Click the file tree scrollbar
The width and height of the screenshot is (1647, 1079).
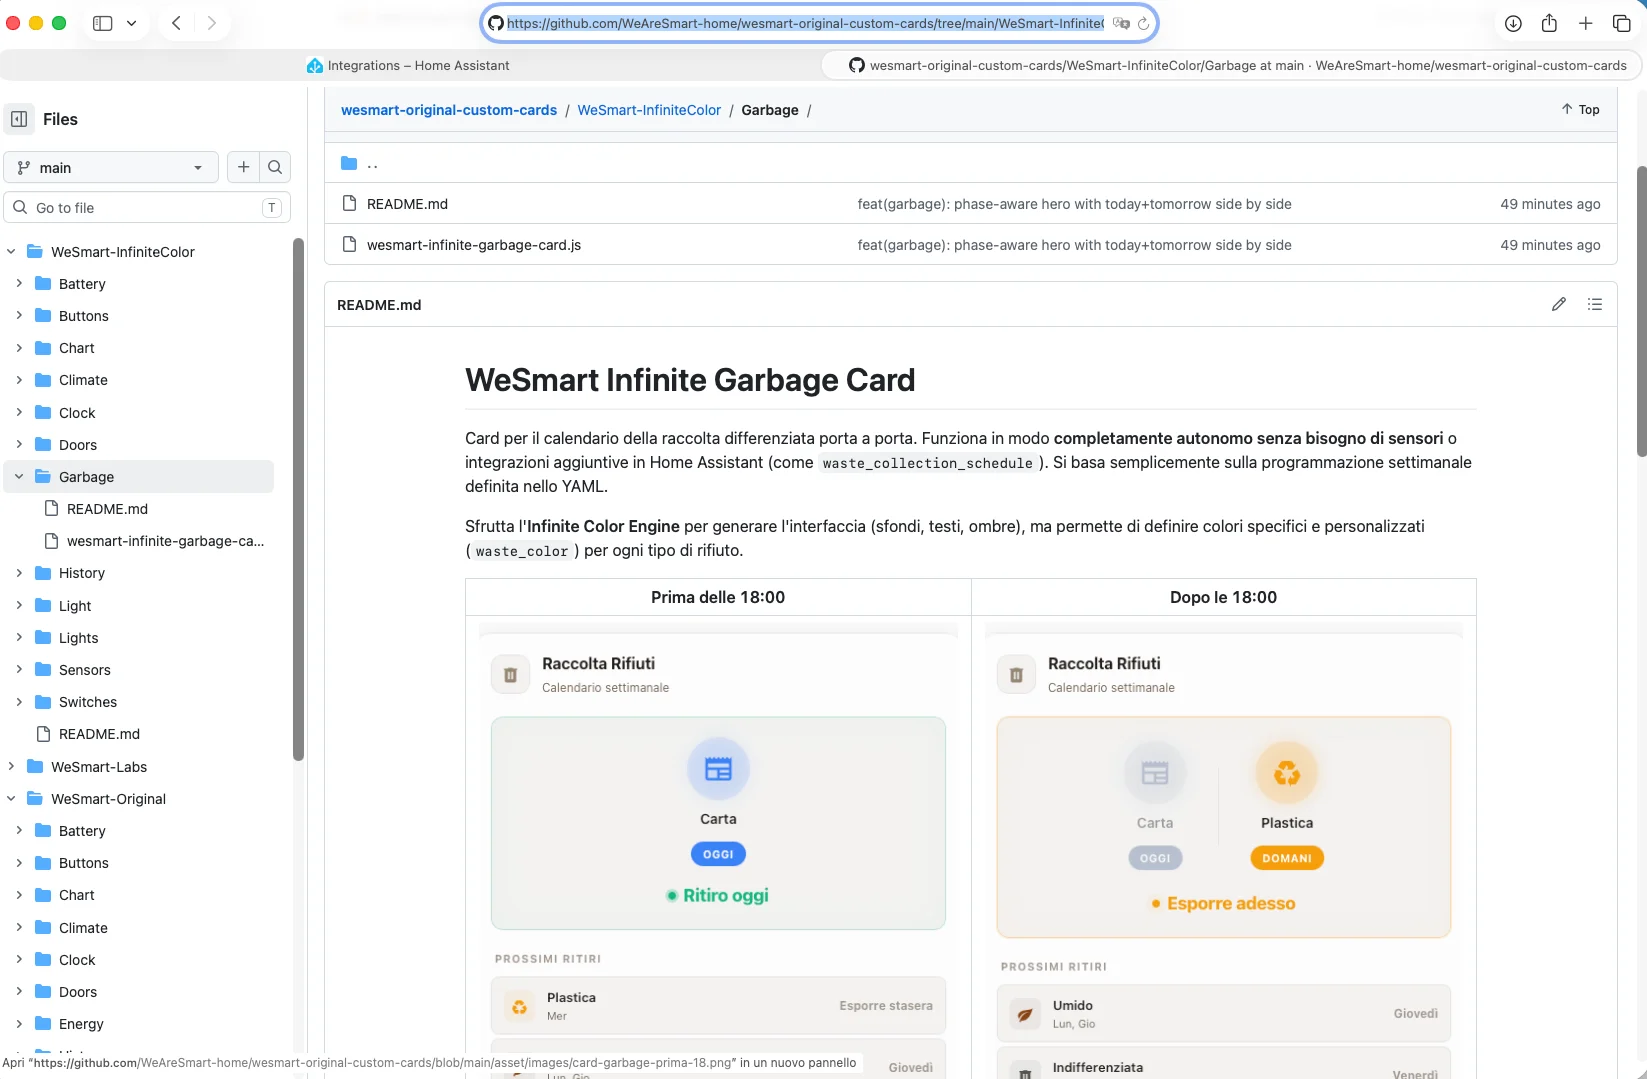point(298,500)
